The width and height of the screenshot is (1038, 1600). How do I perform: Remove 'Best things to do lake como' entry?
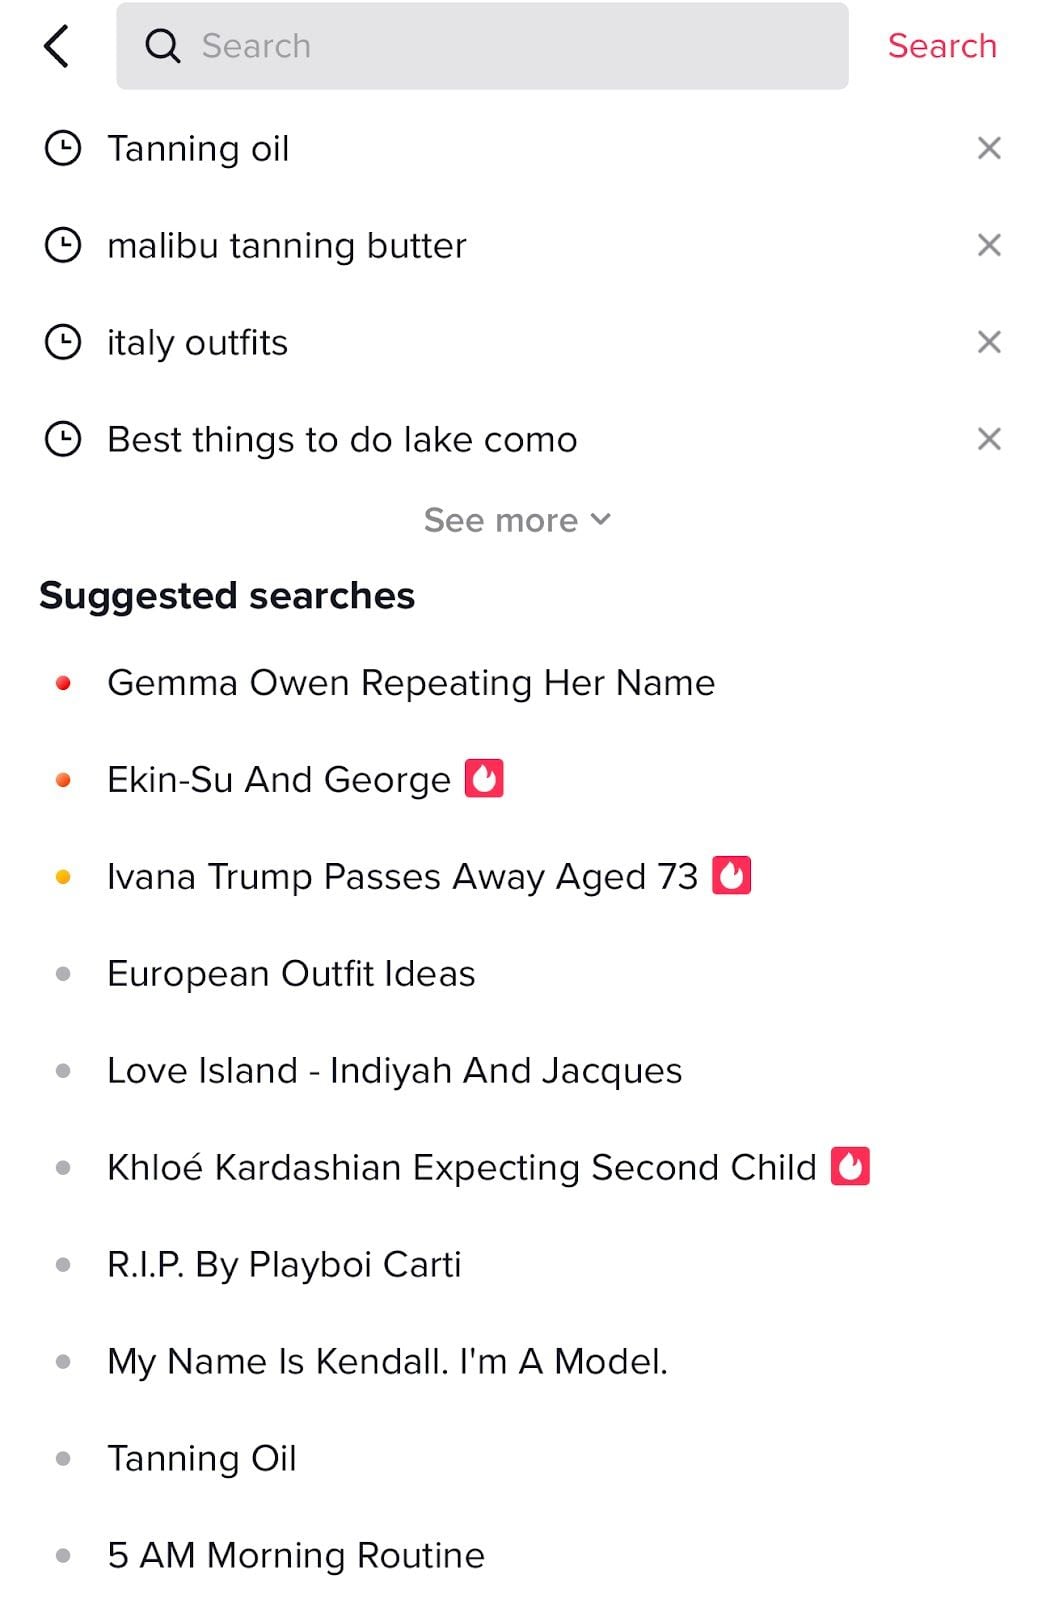pos(989,439)
